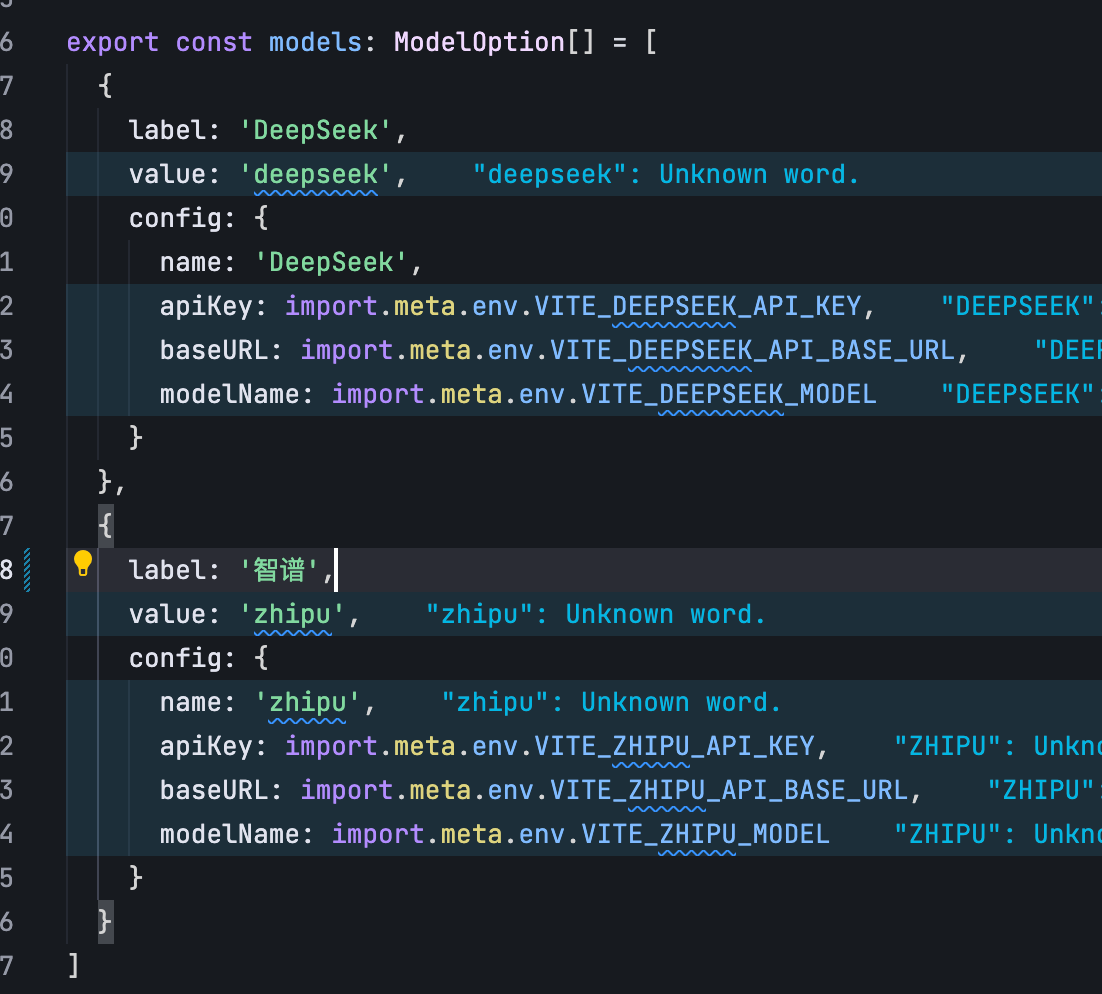
Task: Click the VITE_DEEPSEEK_MODEL variable
Action: coord(729,394)
